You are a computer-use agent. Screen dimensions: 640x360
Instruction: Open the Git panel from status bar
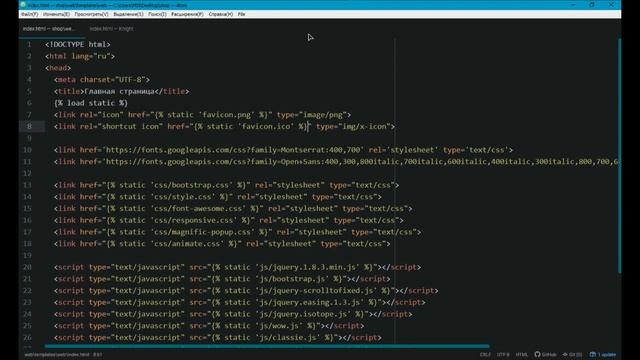tap(572, 354)
